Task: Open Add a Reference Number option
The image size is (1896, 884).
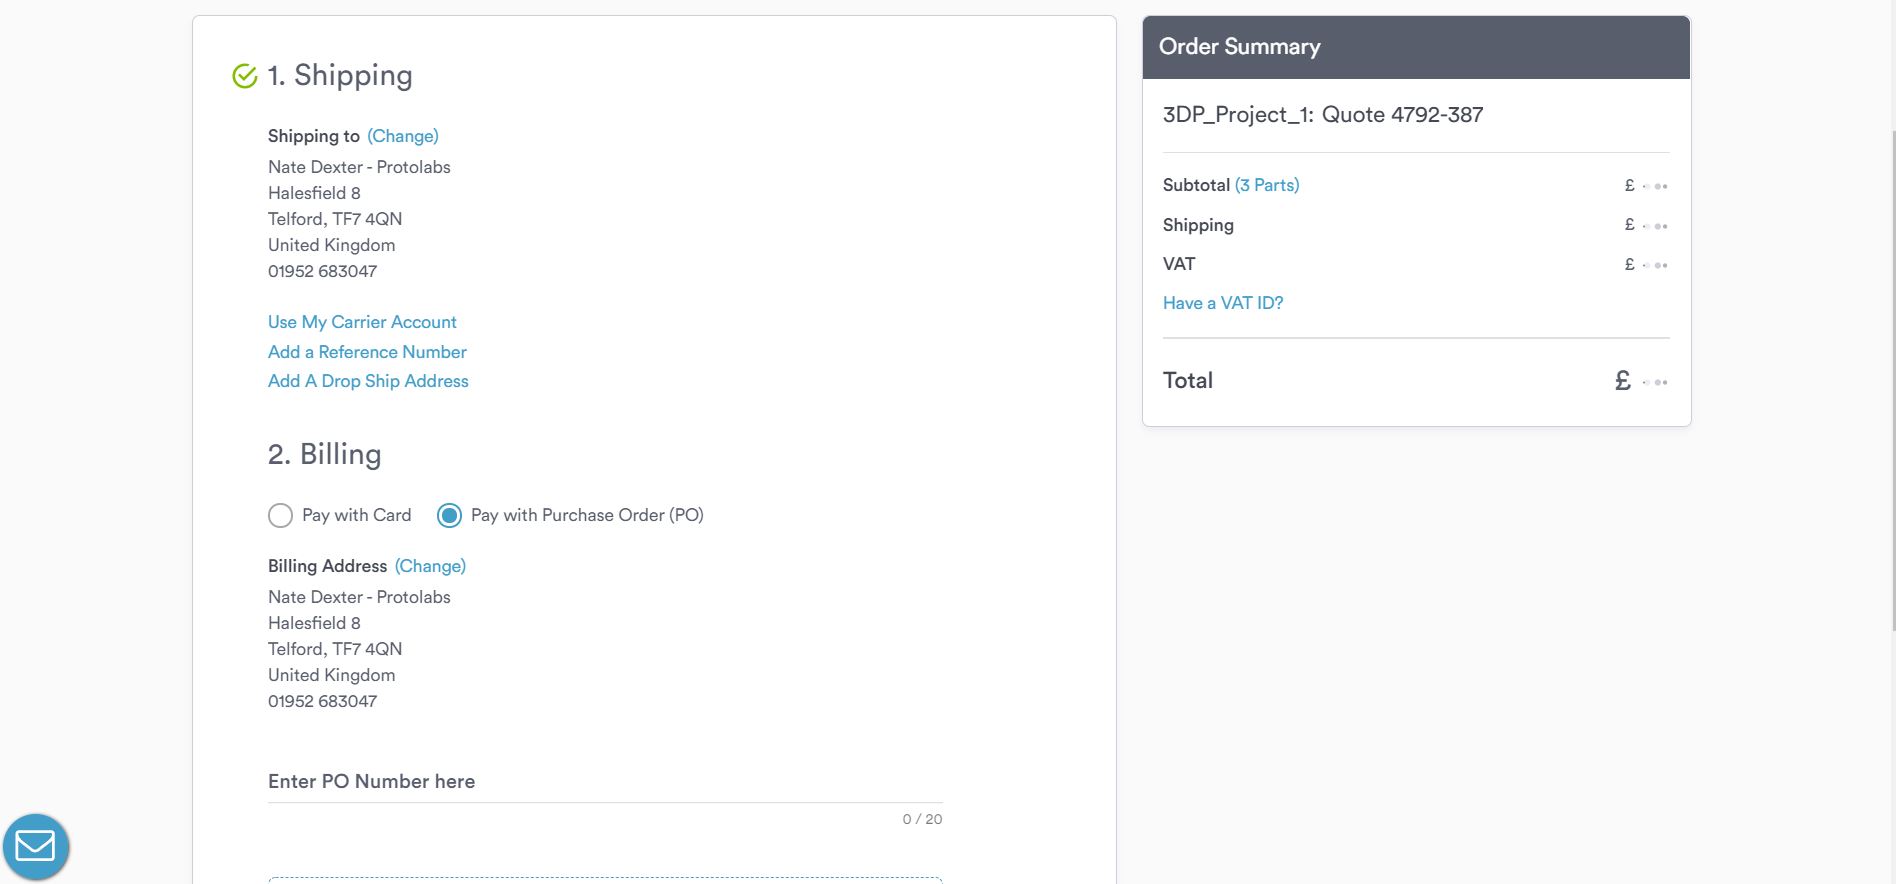Action: (367, 352)
